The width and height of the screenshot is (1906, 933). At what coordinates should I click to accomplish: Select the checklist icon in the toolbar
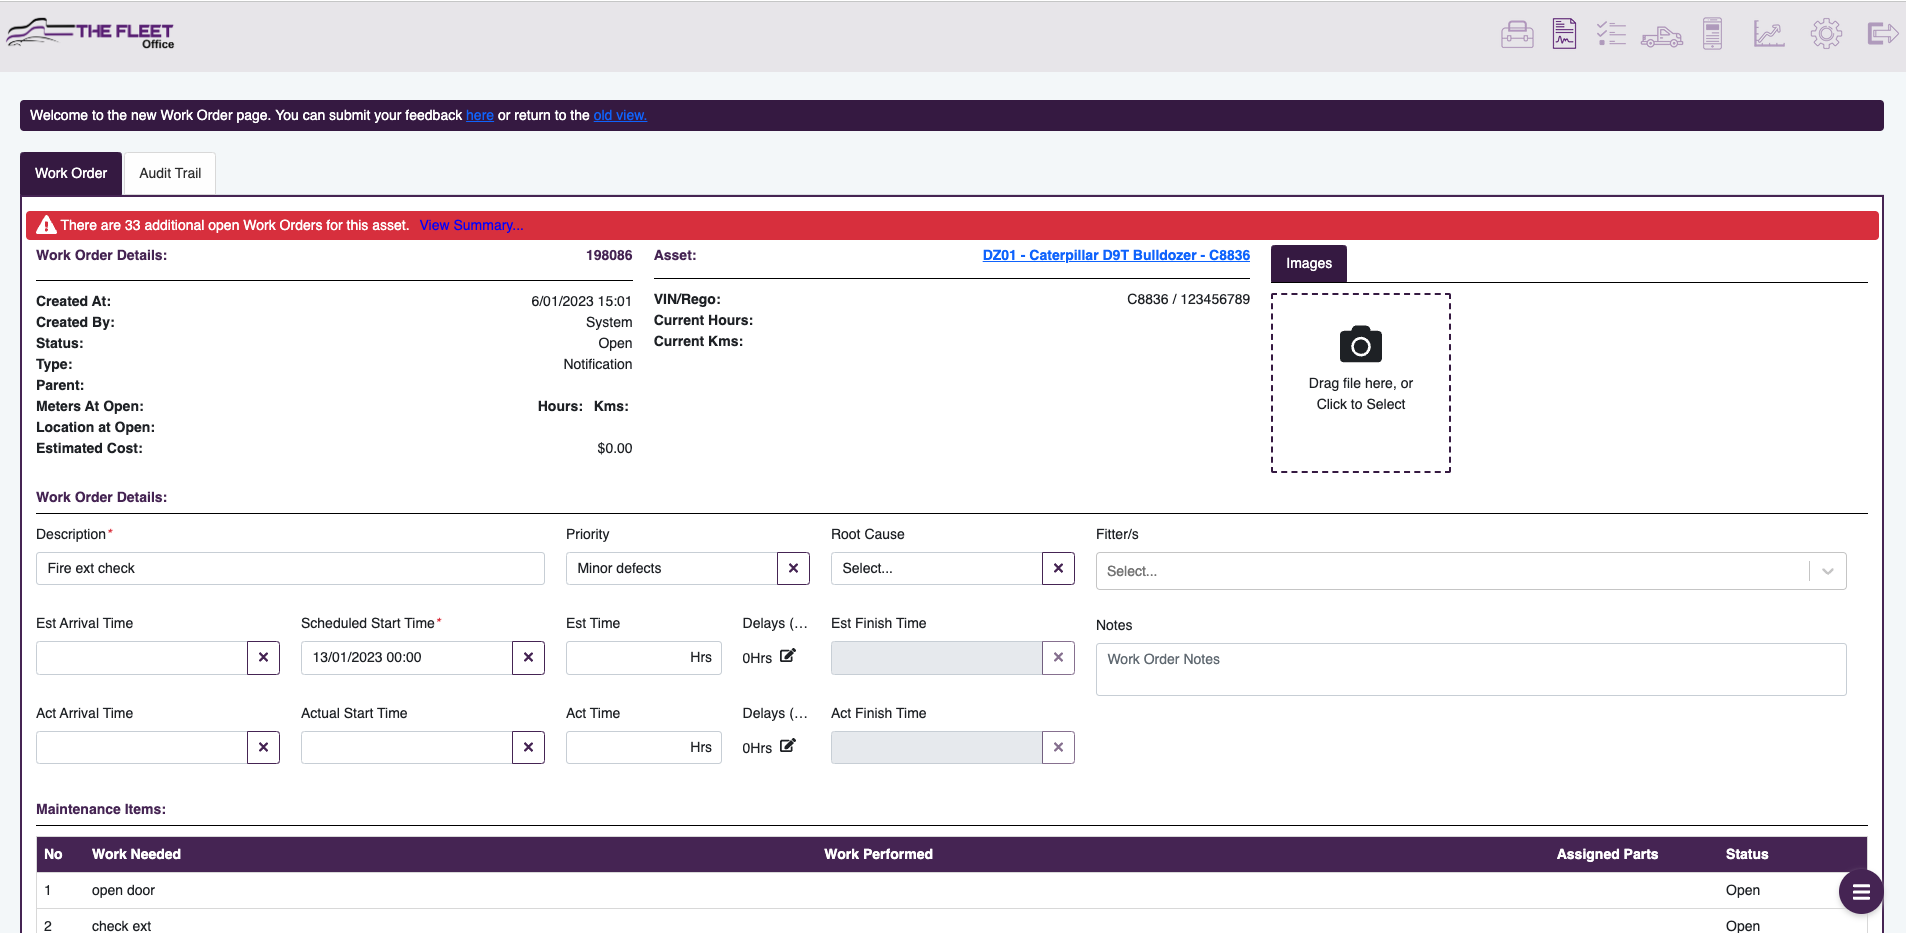click(x=1610, y=33)
